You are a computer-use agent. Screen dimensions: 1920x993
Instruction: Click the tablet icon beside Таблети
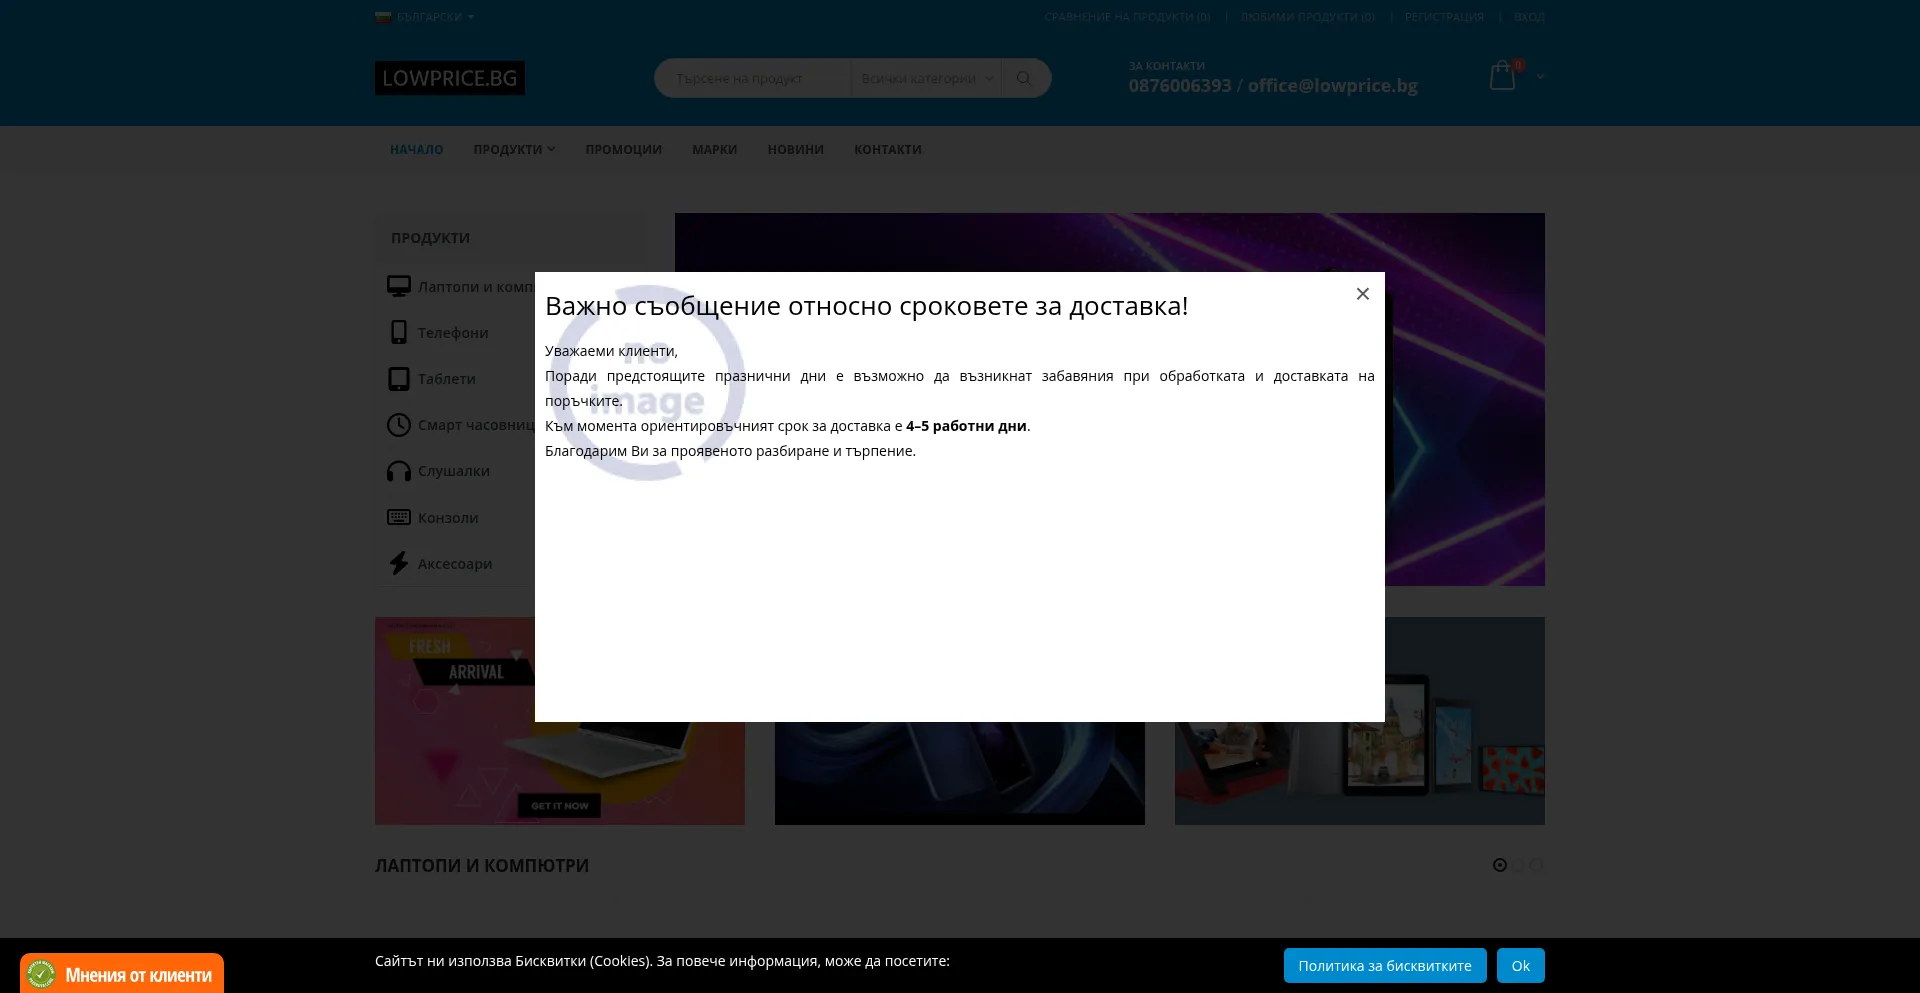point(399,379)
